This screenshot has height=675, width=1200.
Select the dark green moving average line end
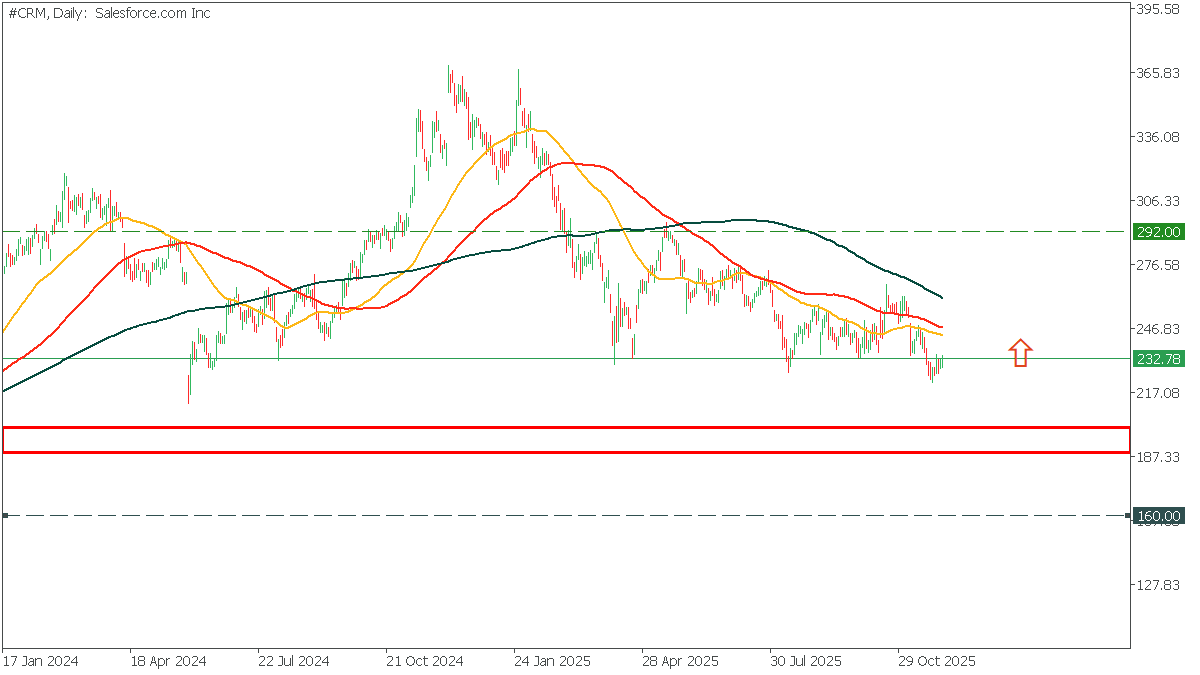(942, 297)
